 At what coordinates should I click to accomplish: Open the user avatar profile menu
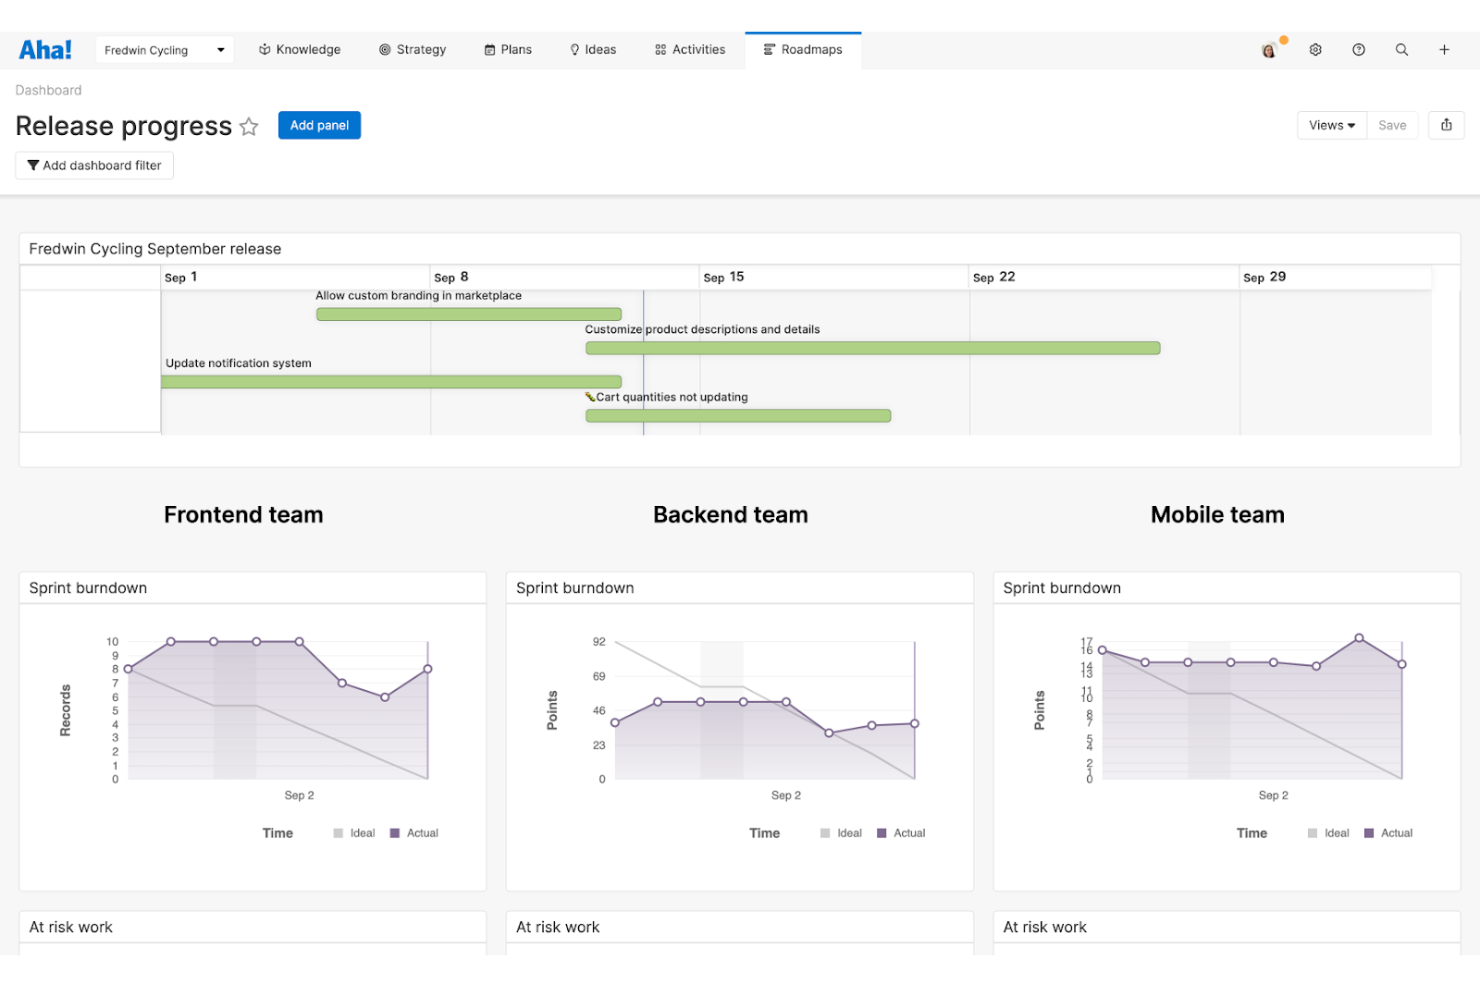1269,50
